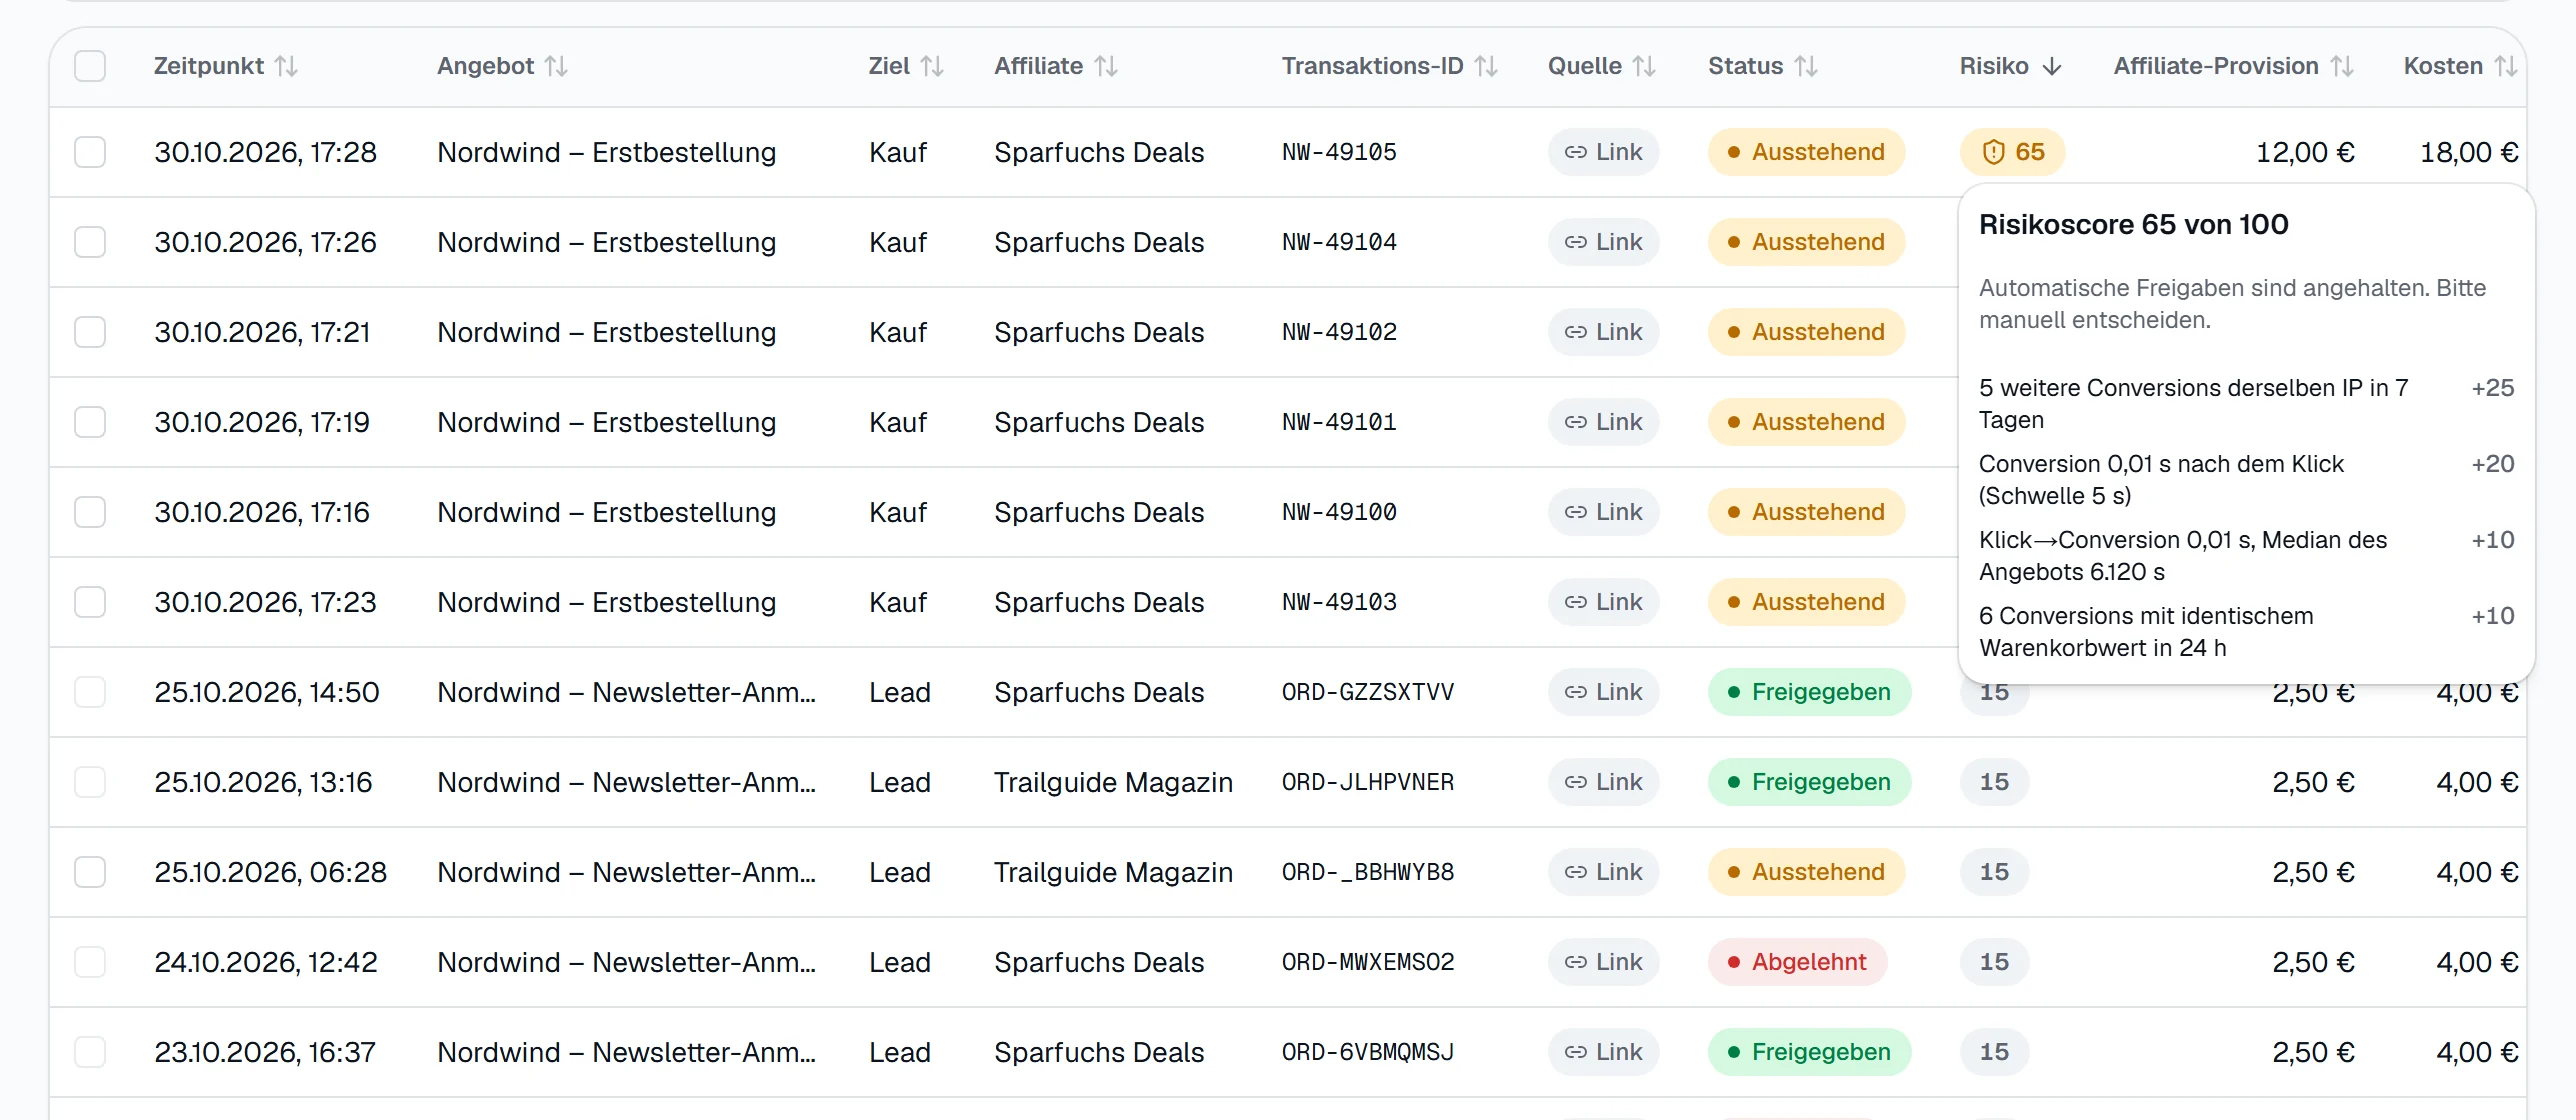Click the Ziel sort arrows icon
The width and height of the screenshot is (2576, 1120).
point(932,66)
